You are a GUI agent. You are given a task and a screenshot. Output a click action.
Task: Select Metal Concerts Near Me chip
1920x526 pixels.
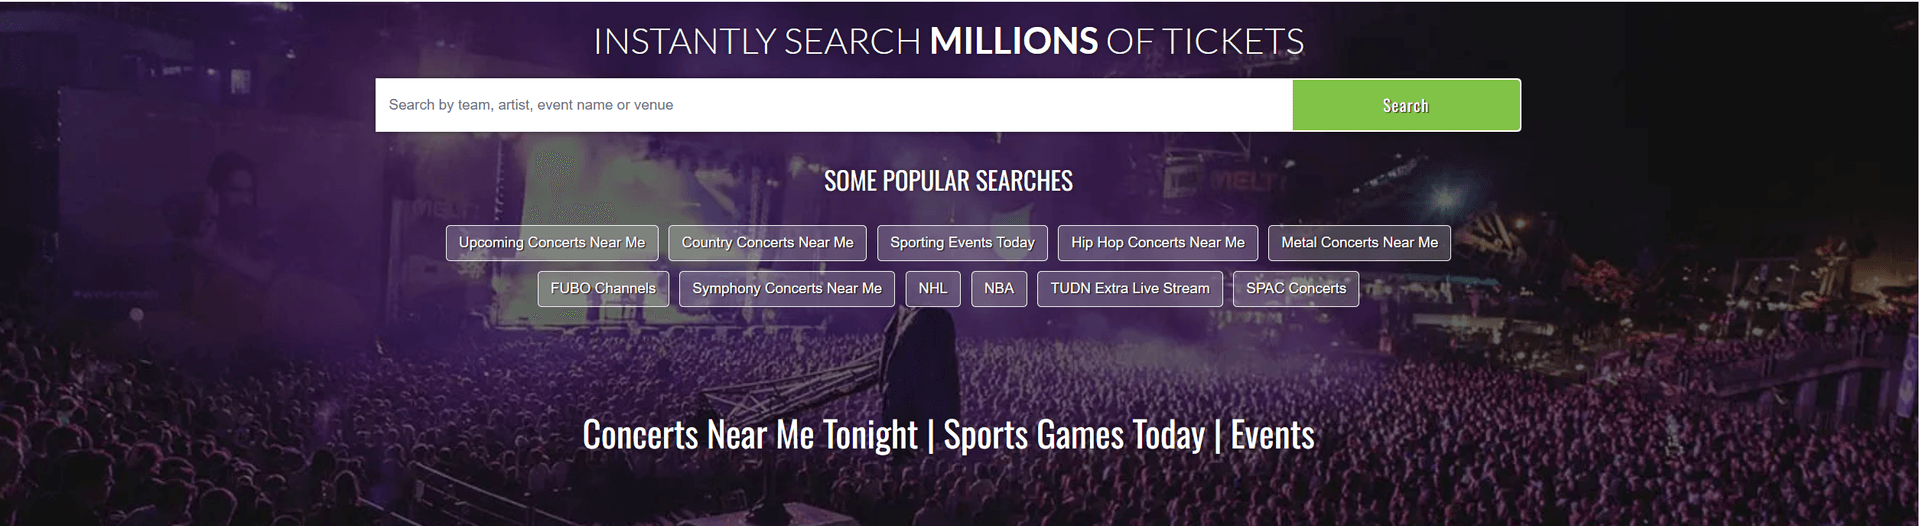click(x=1359, y=243)
